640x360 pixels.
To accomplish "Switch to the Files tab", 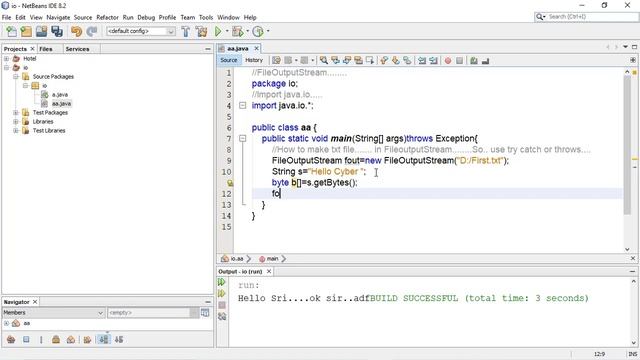I will tap(46, 49).
